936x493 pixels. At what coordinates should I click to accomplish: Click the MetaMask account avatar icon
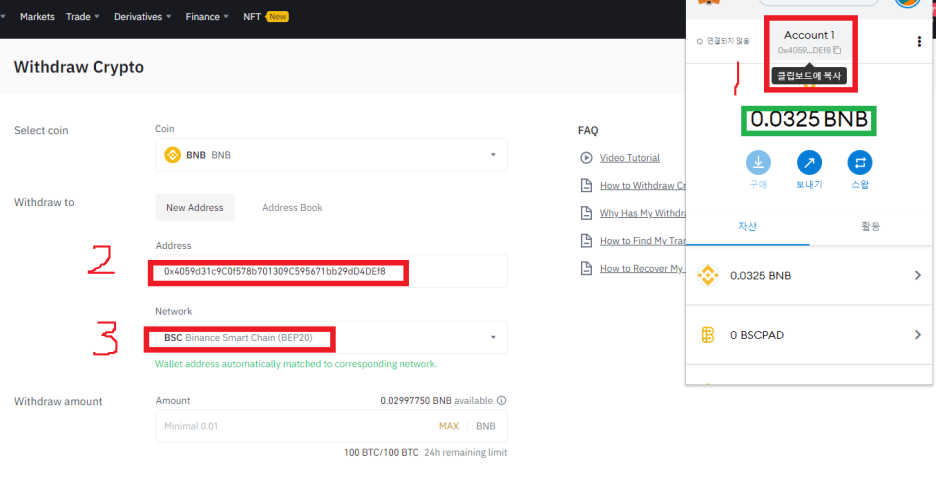click(x=907, y=2)
